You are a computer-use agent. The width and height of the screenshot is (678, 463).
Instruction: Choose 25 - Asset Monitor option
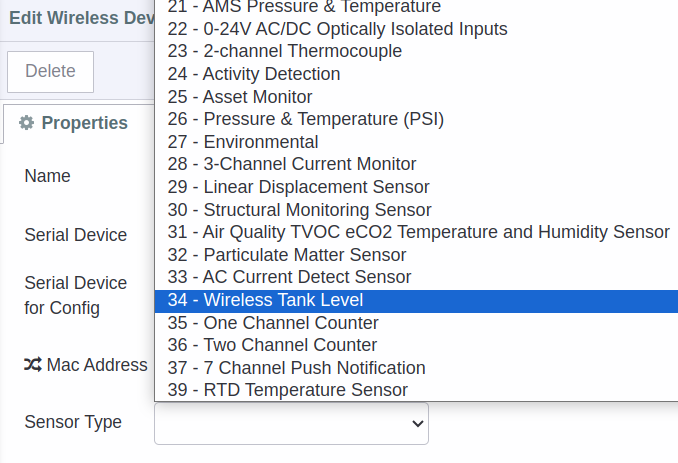click(416, 97)
